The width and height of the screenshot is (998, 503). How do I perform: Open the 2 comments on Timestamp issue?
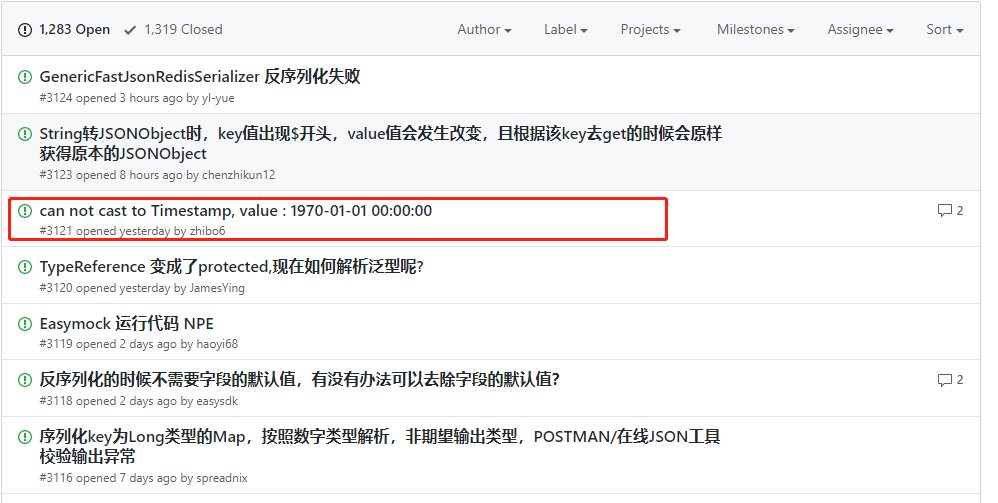950,211
